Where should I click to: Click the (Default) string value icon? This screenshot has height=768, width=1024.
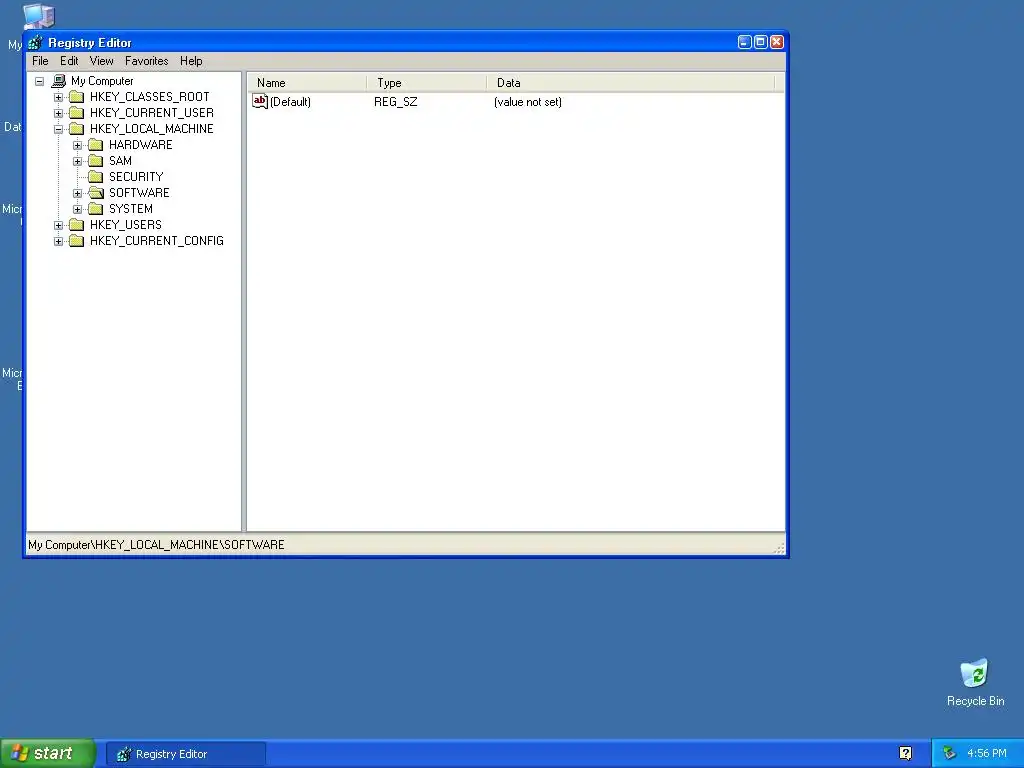[x=260, y=102]
